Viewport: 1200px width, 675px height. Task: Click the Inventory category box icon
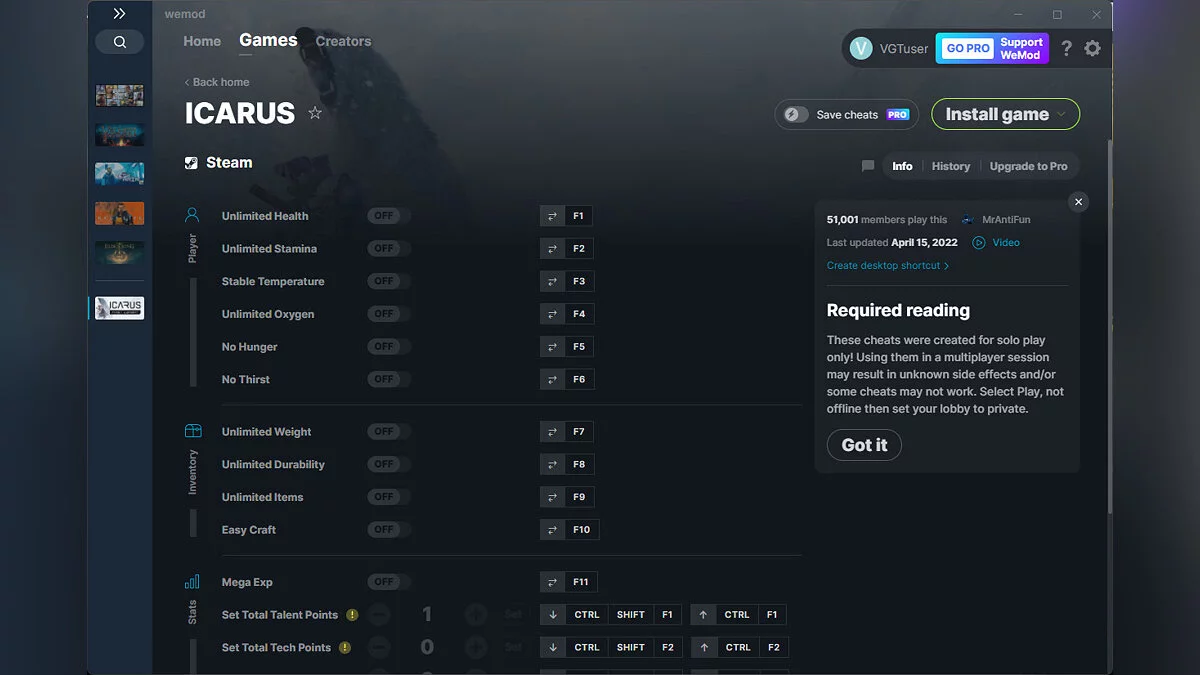(x=193, y=431)
